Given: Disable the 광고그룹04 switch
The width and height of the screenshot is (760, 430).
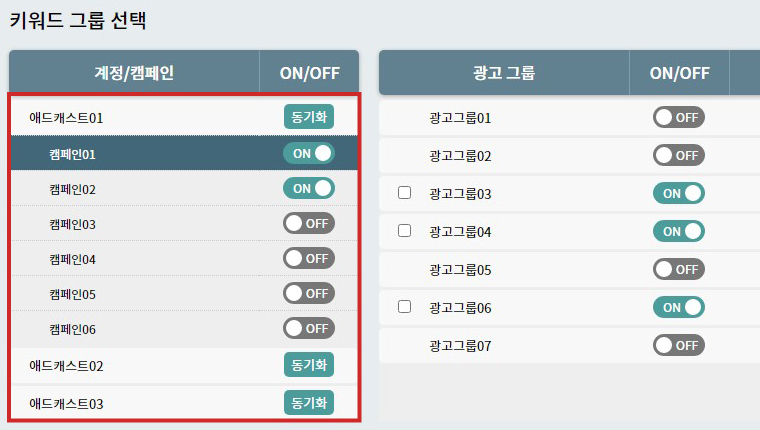Looking at the screenshot, I should [679, 231].
